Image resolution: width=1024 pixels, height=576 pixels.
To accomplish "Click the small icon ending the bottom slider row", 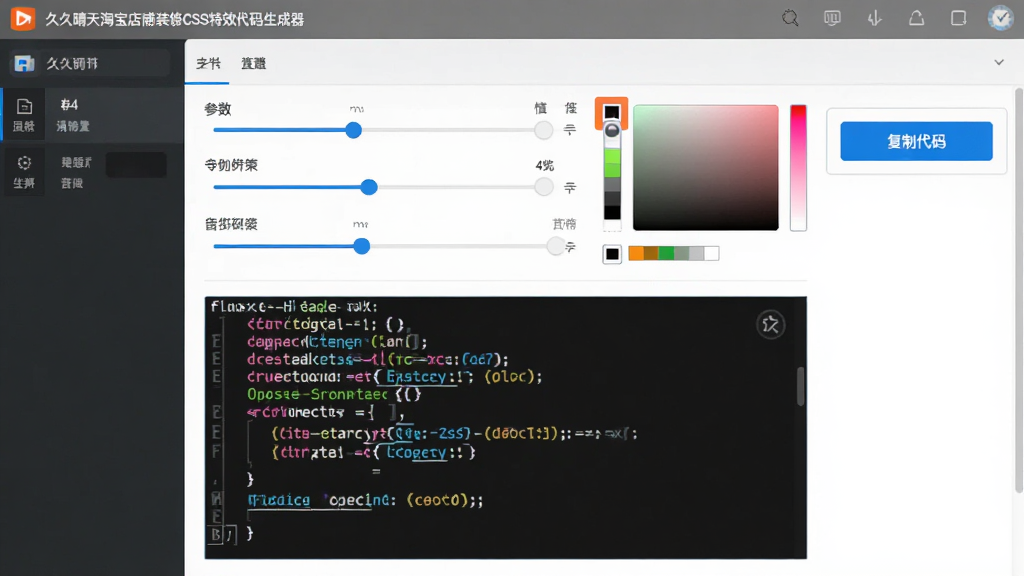I will [570, 247].
